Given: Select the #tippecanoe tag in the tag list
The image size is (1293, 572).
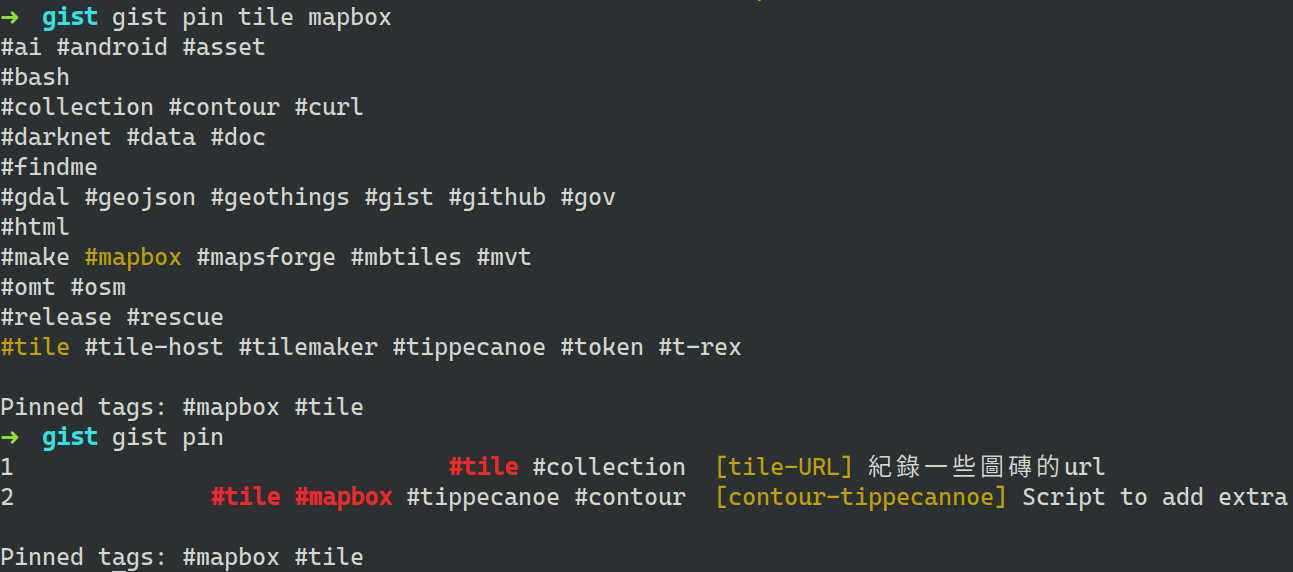Looking at the screenshot, I should pos(469,347).
